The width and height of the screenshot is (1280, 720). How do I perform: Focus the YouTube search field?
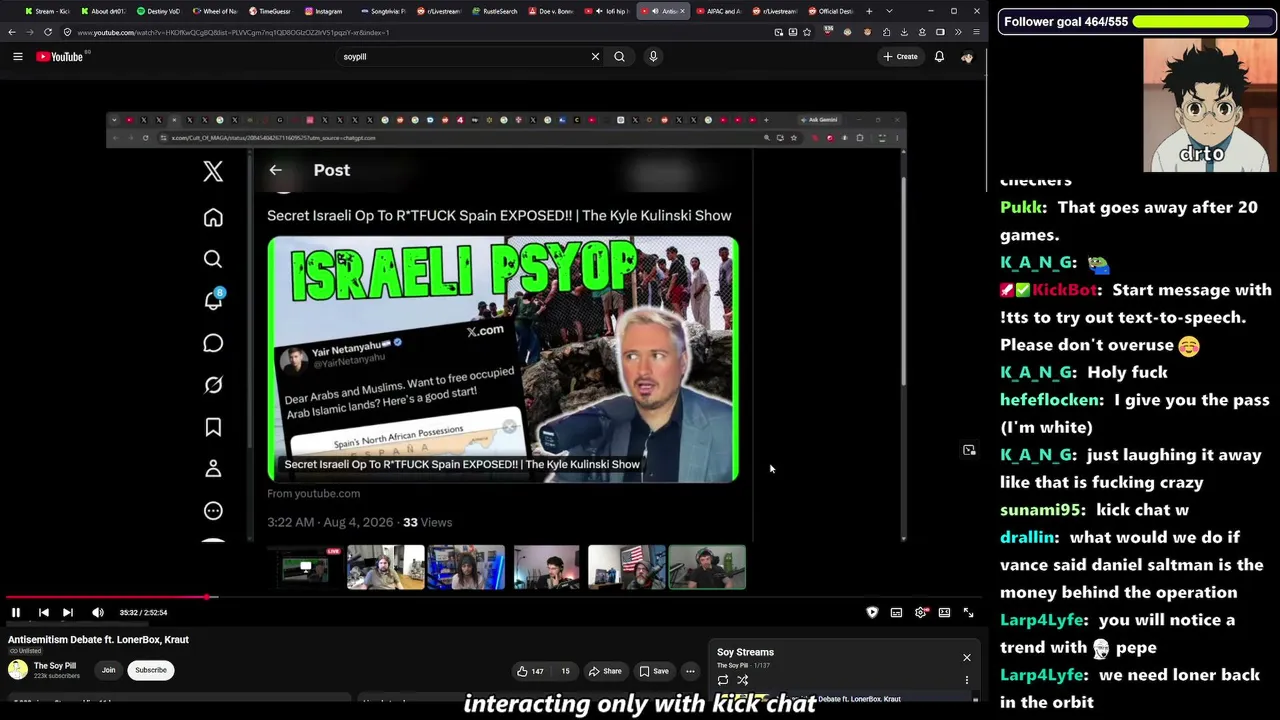click(463, 57)
